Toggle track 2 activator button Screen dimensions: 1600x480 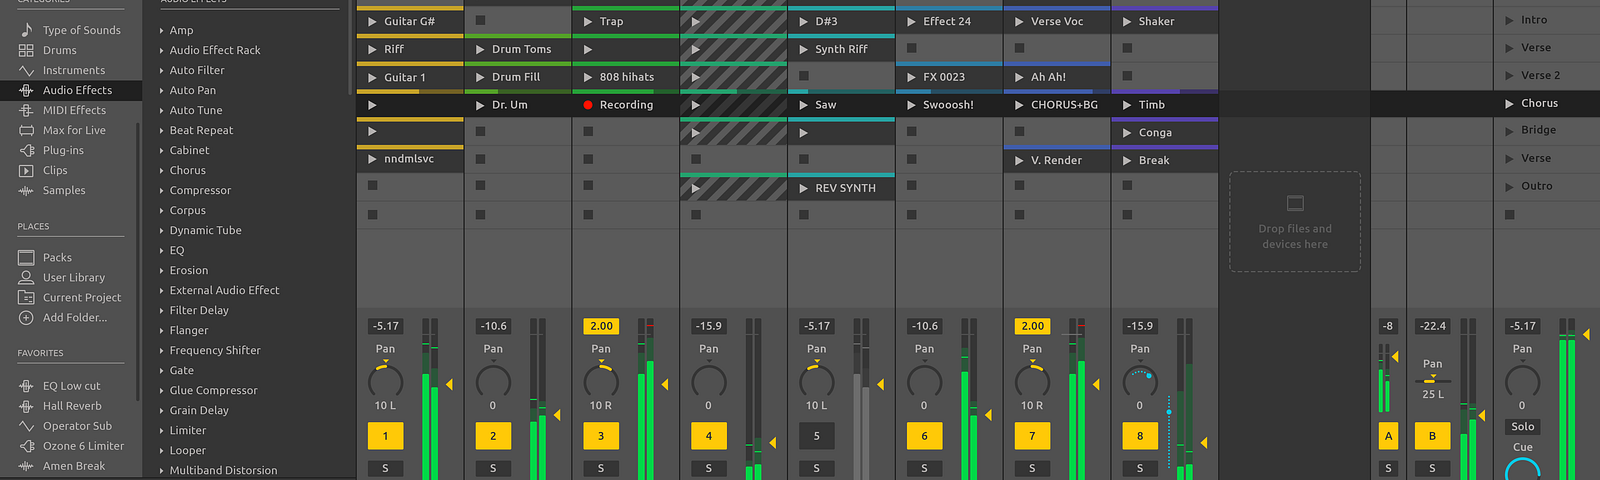pos(493,436)
